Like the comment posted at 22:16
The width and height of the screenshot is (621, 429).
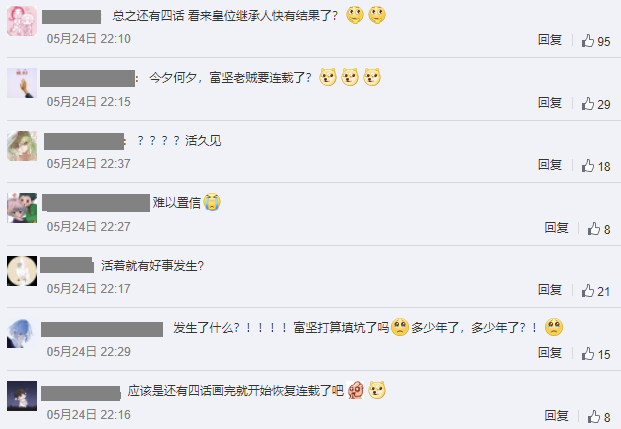[x=598, y=416]
